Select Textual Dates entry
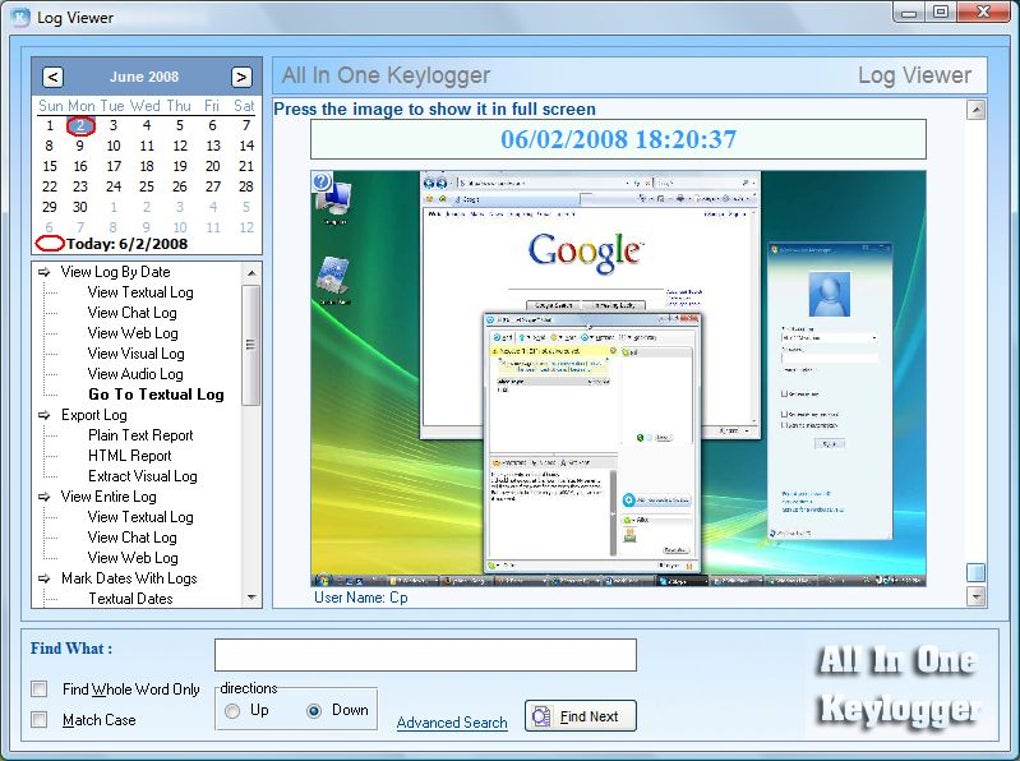 pyautogui.click(x=130, y=598)
